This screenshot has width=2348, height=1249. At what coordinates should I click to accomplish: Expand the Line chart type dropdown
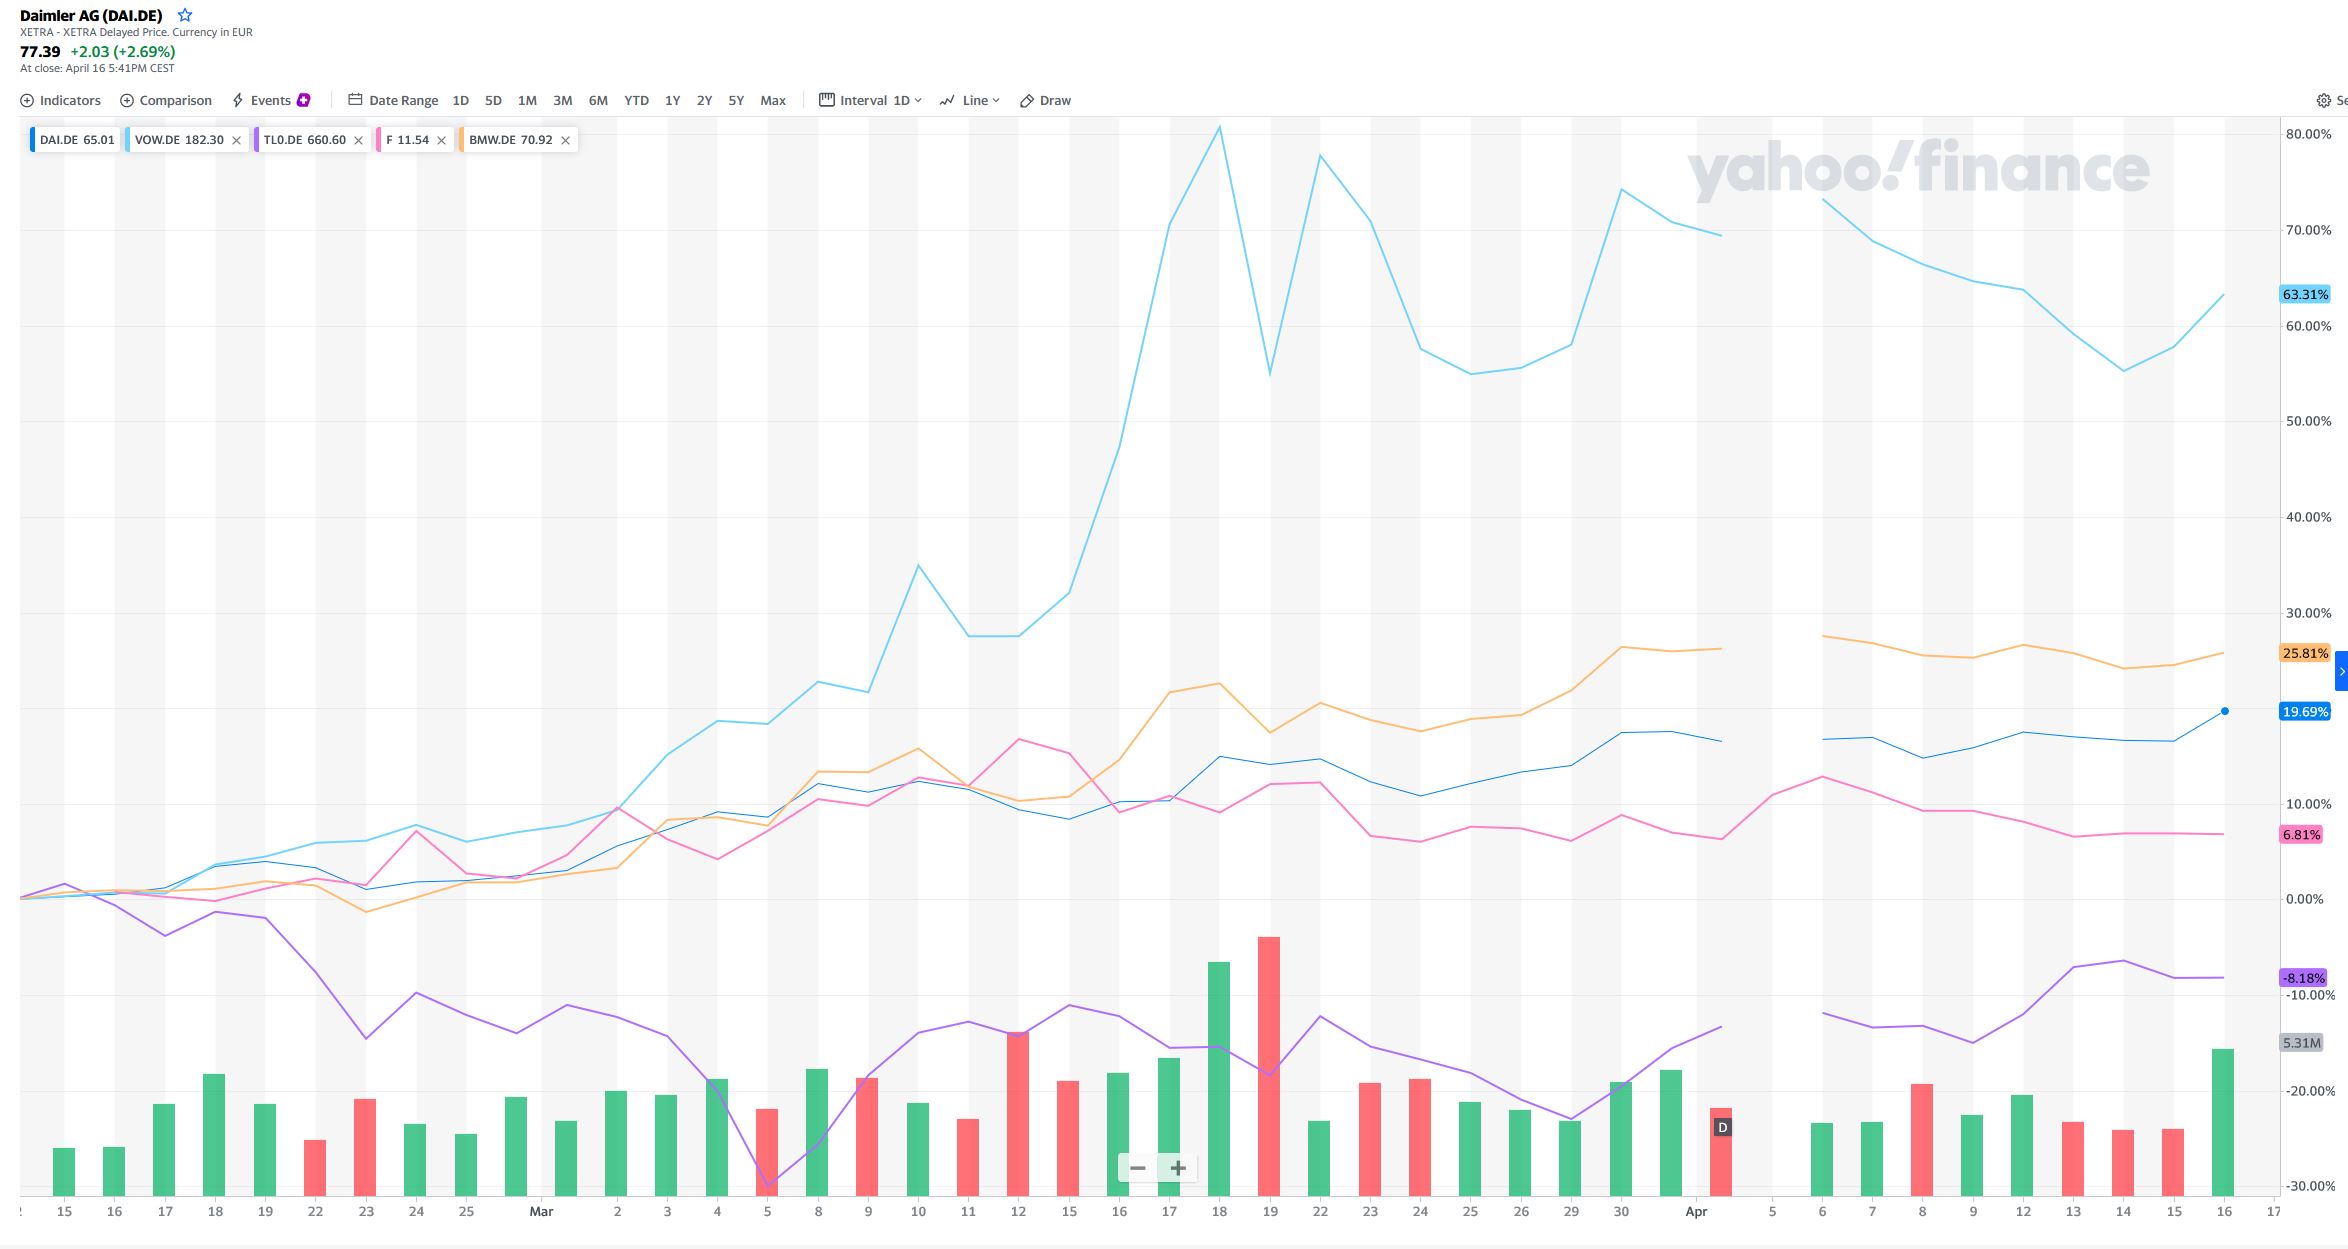click(x=970, y=100)
